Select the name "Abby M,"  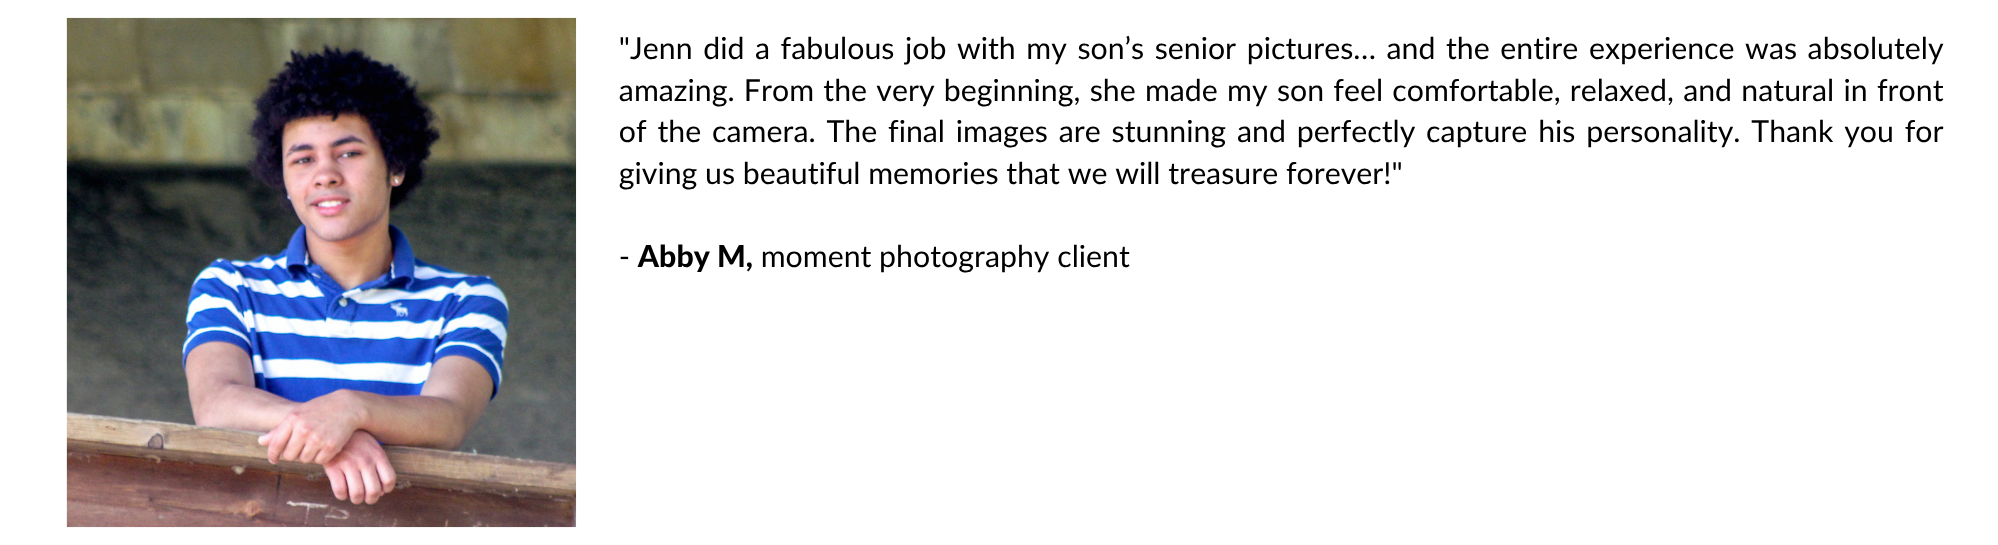(695, 257)
